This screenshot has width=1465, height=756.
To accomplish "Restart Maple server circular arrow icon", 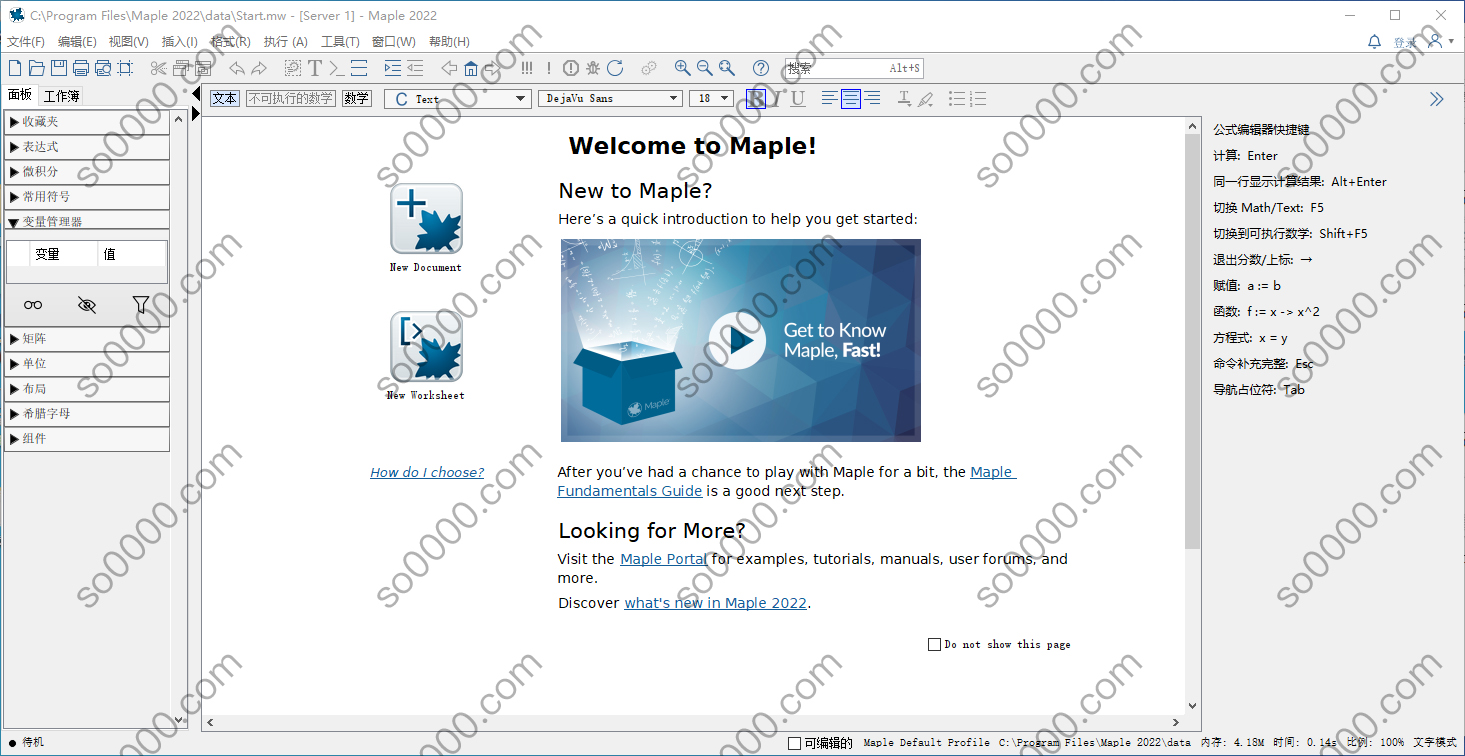I will tap(615, 68).
